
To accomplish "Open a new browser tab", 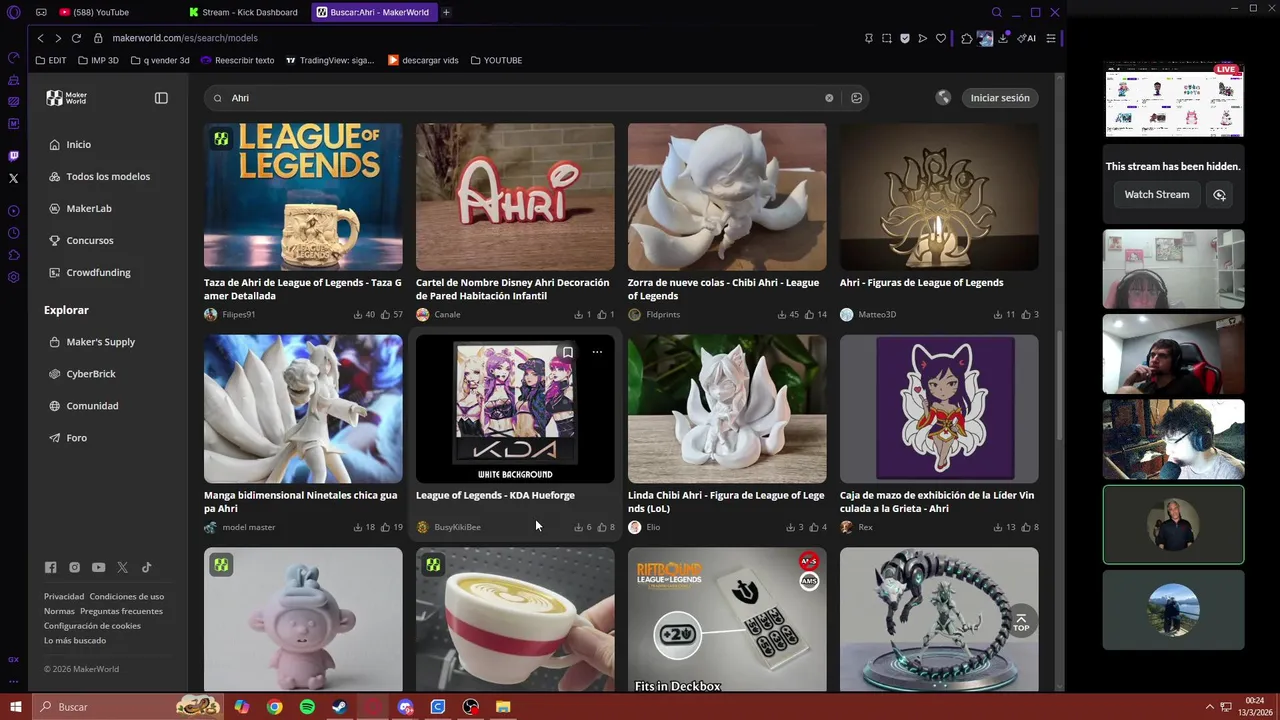I will 446,12.
